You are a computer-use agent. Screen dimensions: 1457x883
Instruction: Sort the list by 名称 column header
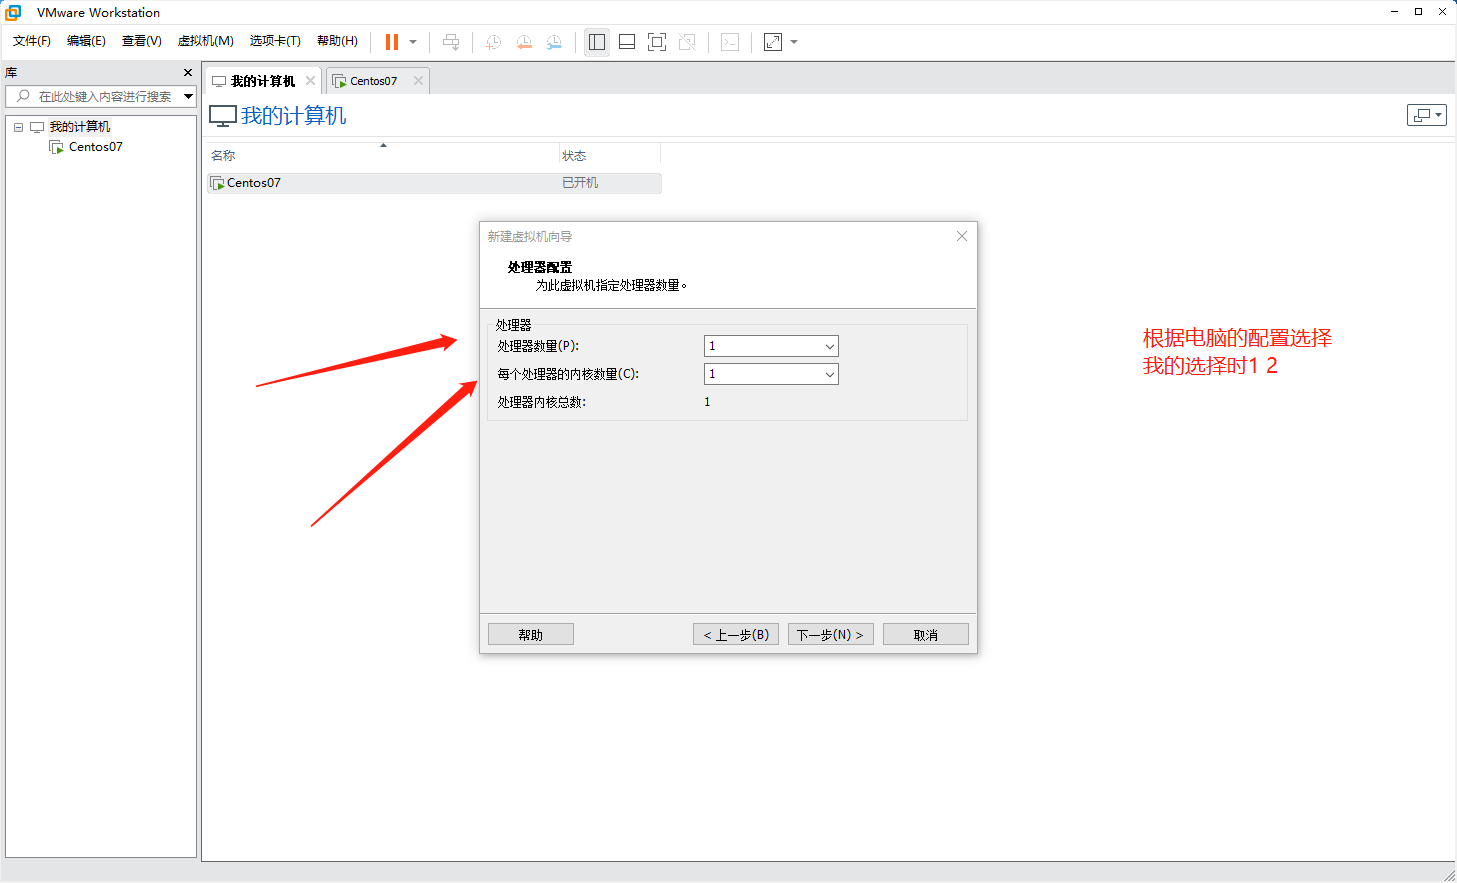click(x=383, y=155)
